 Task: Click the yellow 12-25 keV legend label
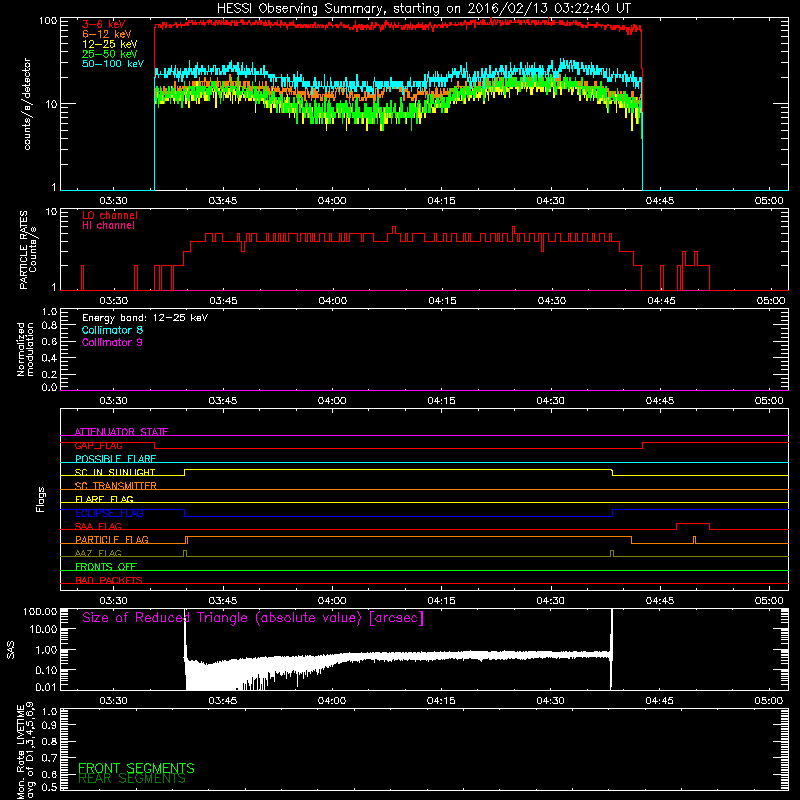(x=109, y=44)
